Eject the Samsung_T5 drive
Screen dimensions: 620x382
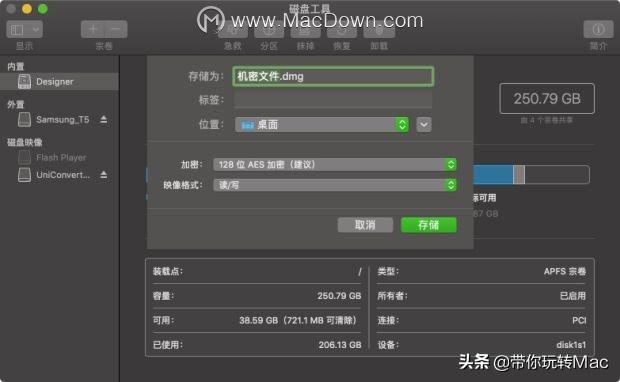[x=104, y=119]
